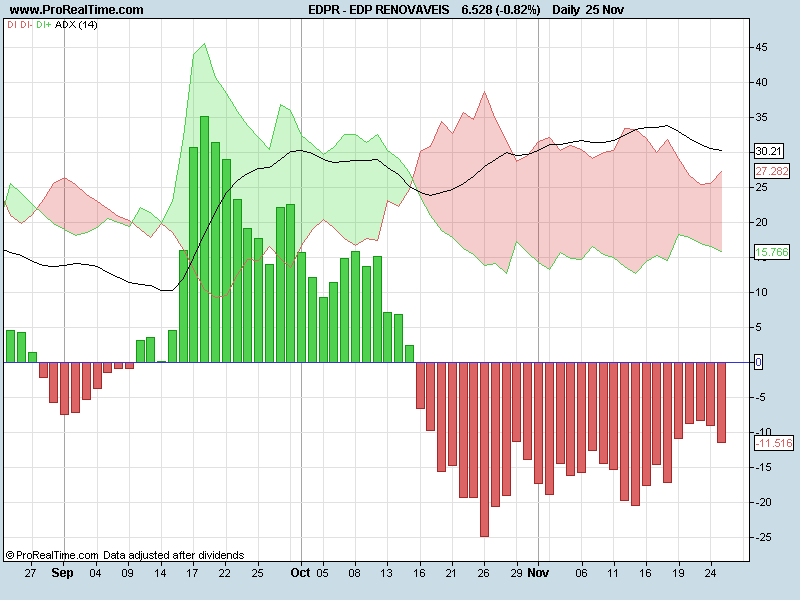Click the -25 axis tick label
This screenshot has width=800, height=600.
tap(763, 537)
